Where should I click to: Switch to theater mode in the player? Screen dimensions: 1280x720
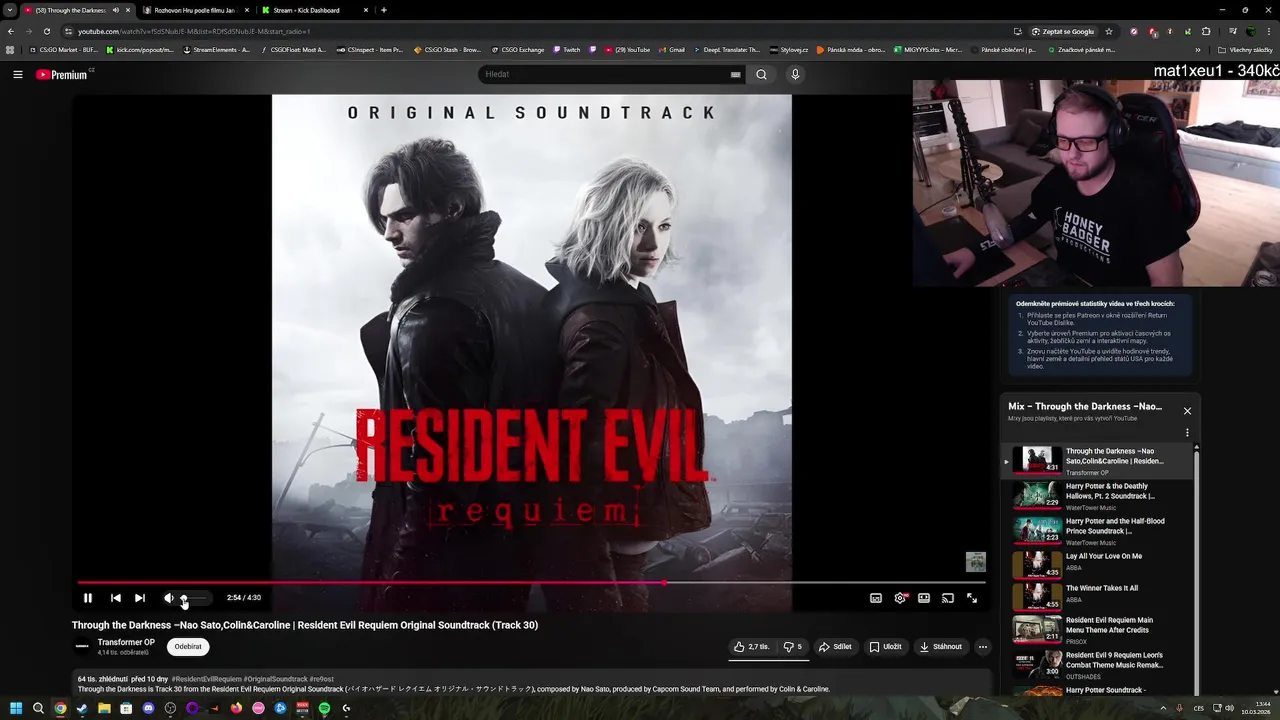[924, 598]
